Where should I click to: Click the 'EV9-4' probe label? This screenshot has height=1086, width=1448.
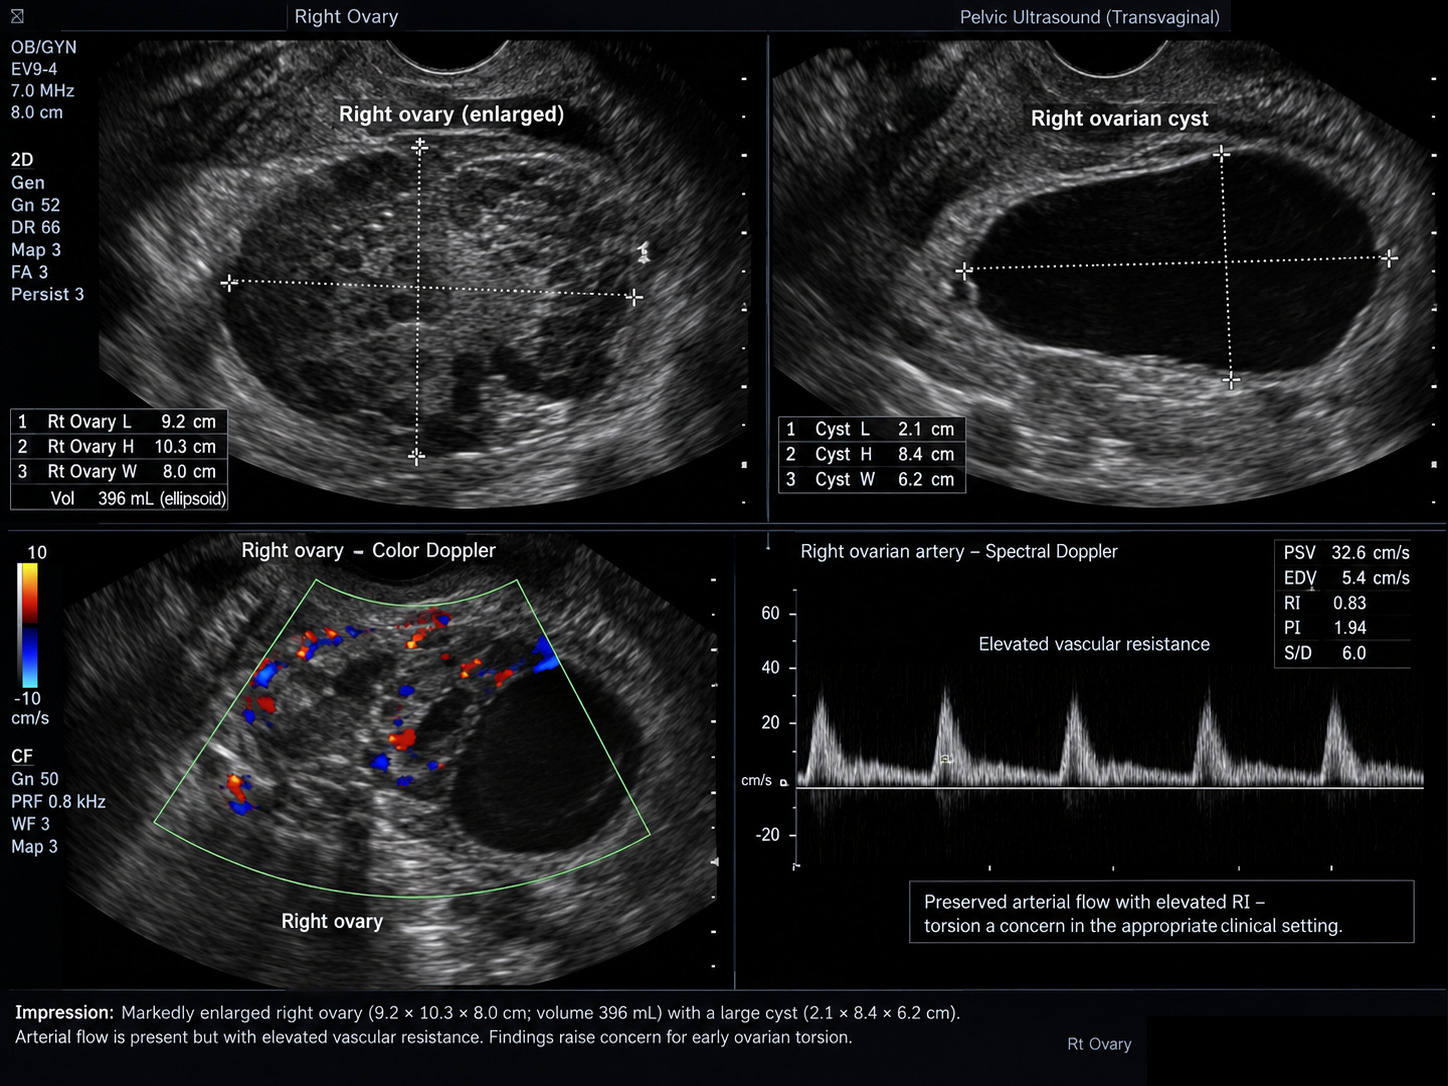click(34, 69)
